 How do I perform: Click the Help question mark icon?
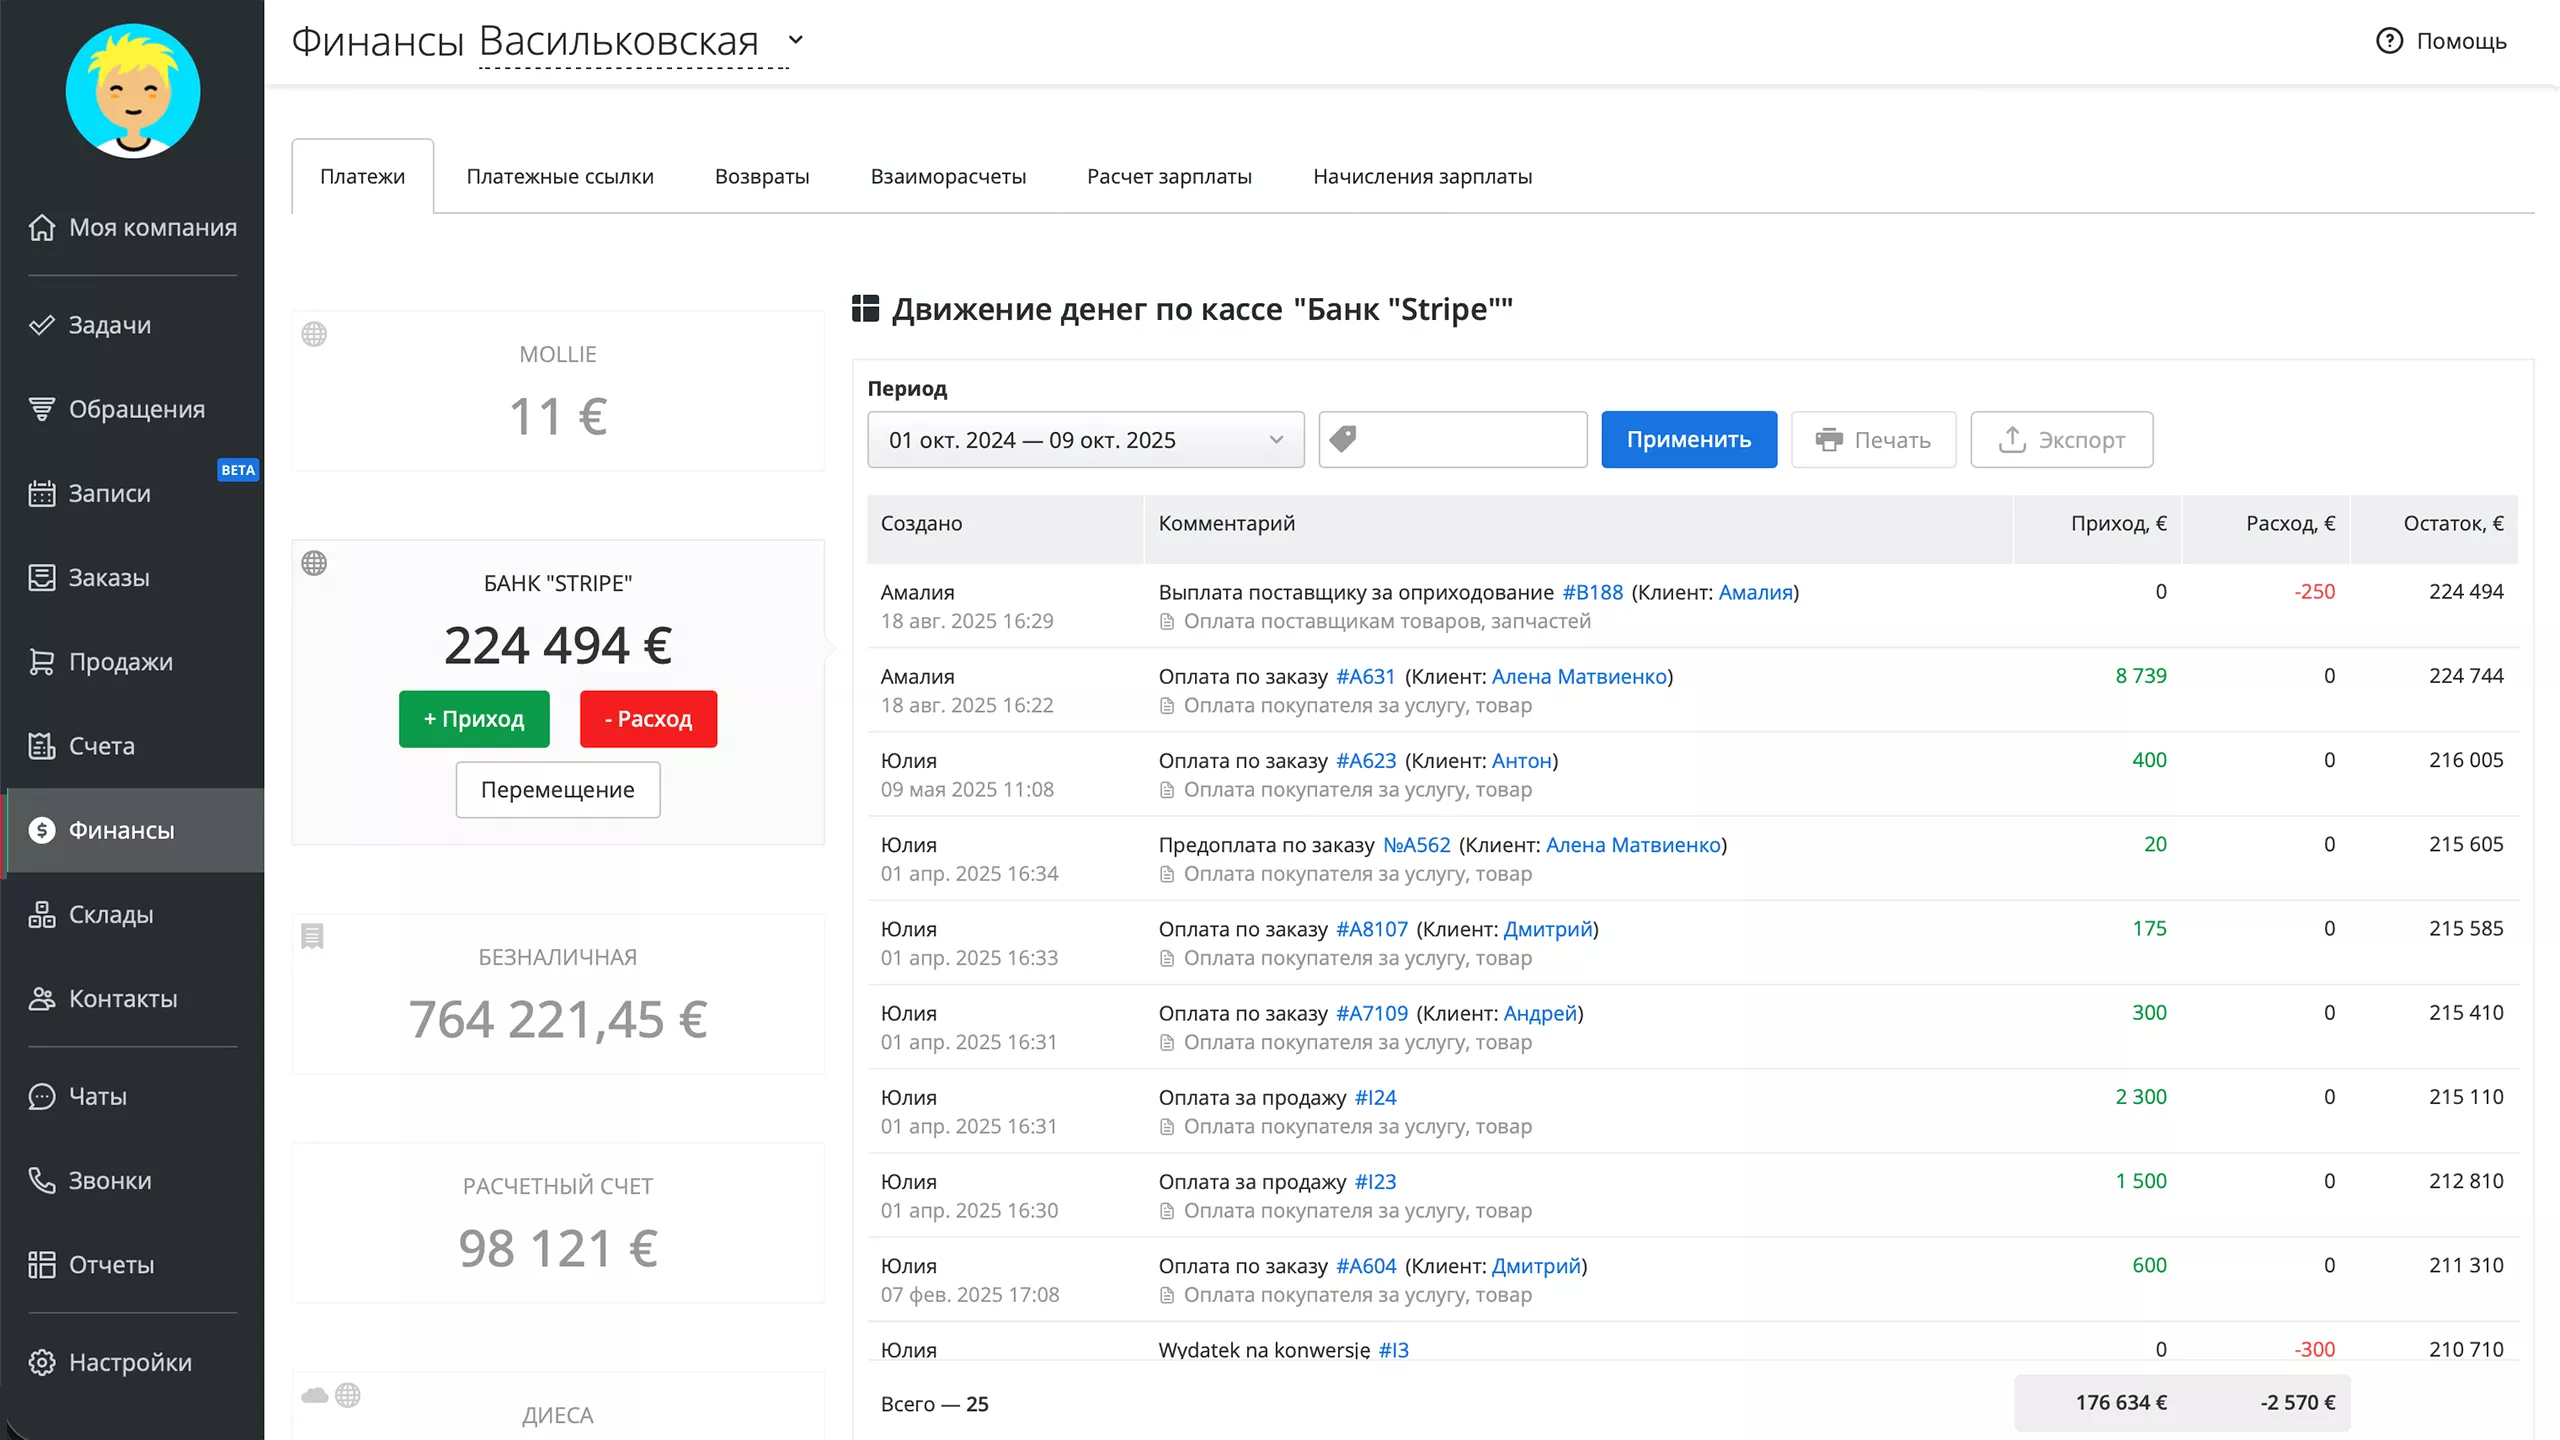tap(2389, 41)
